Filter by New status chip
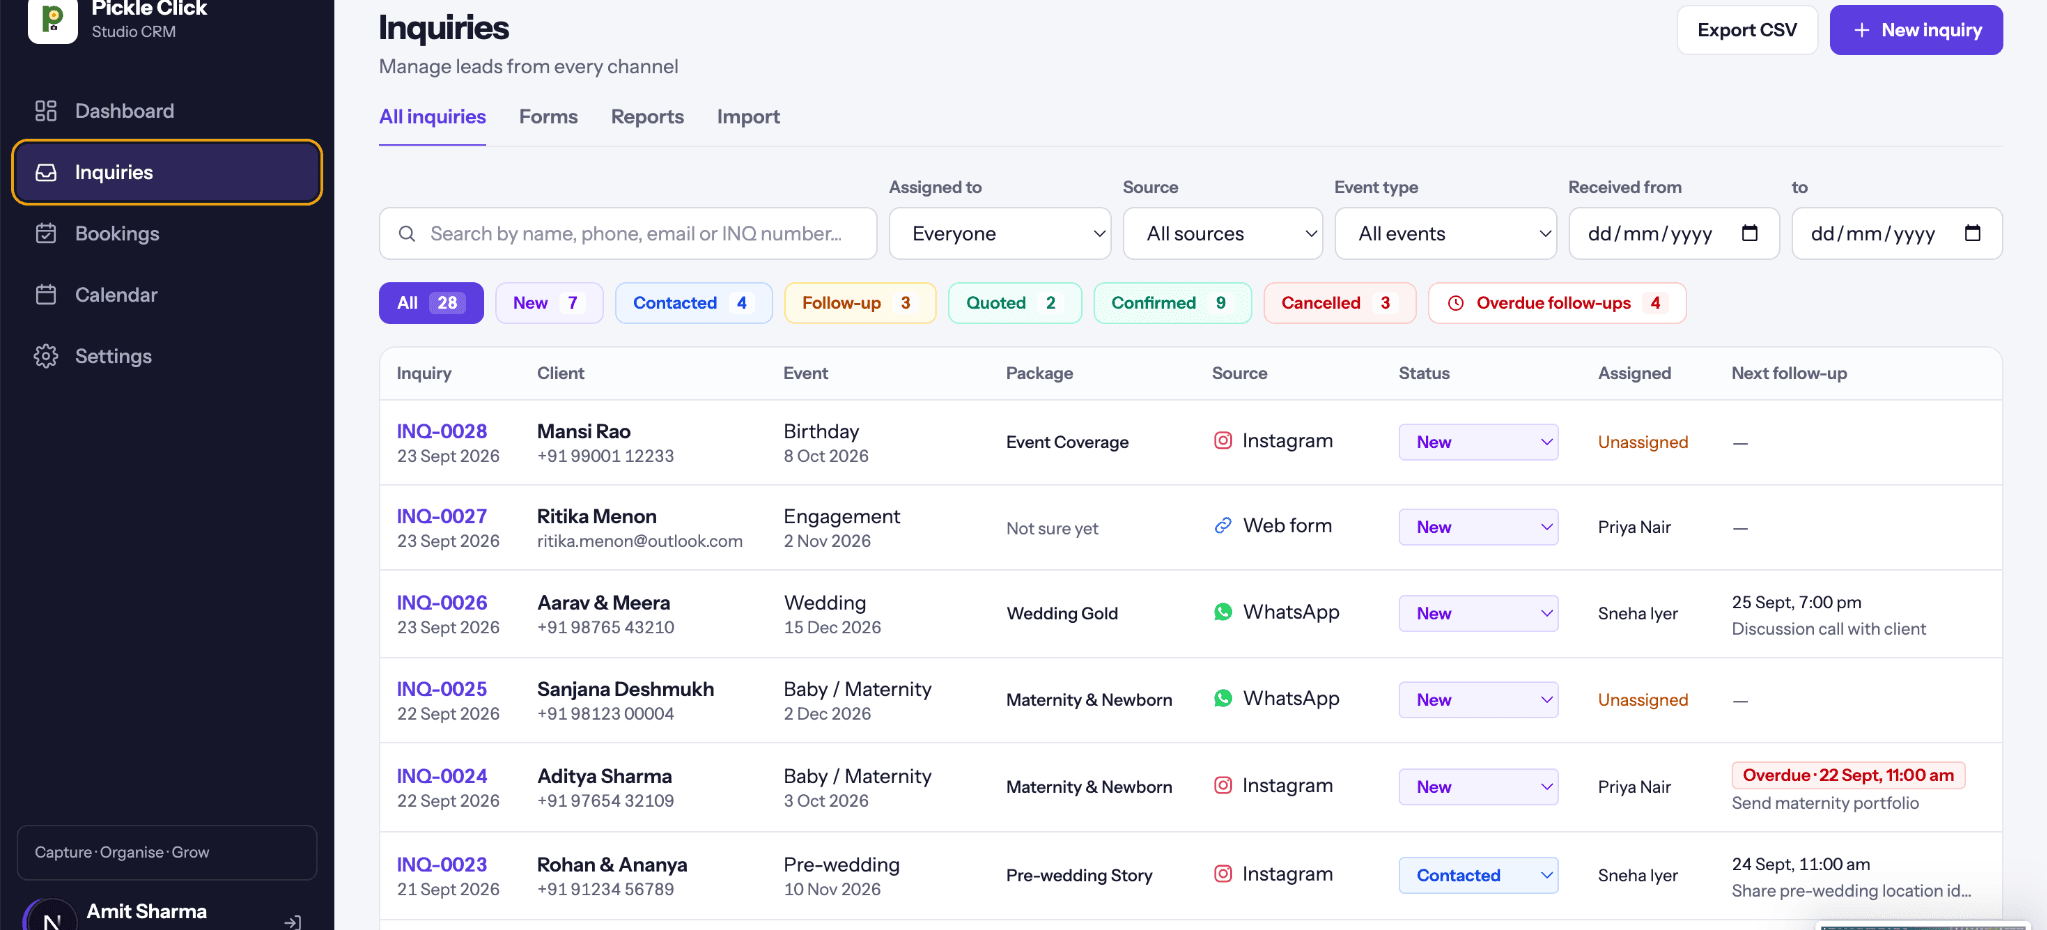 tap(549, 303)
